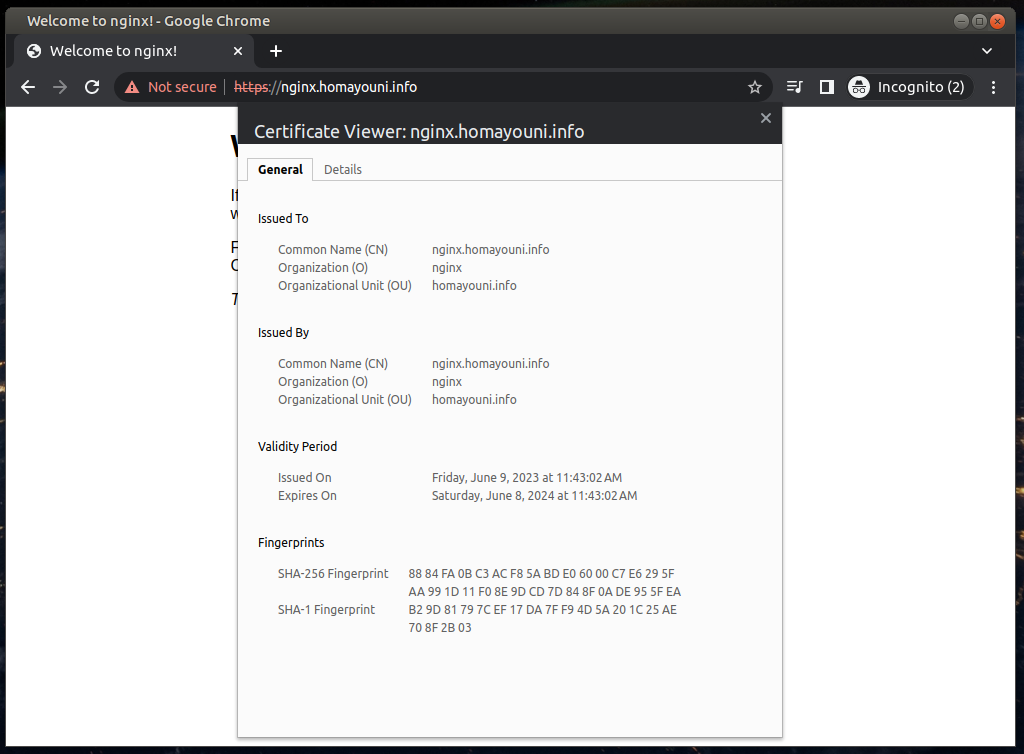Click the SHA-256 fingerprint first line starting 88 84
The height and width of the screenshot is (754, 1024).
pos(541,574)
